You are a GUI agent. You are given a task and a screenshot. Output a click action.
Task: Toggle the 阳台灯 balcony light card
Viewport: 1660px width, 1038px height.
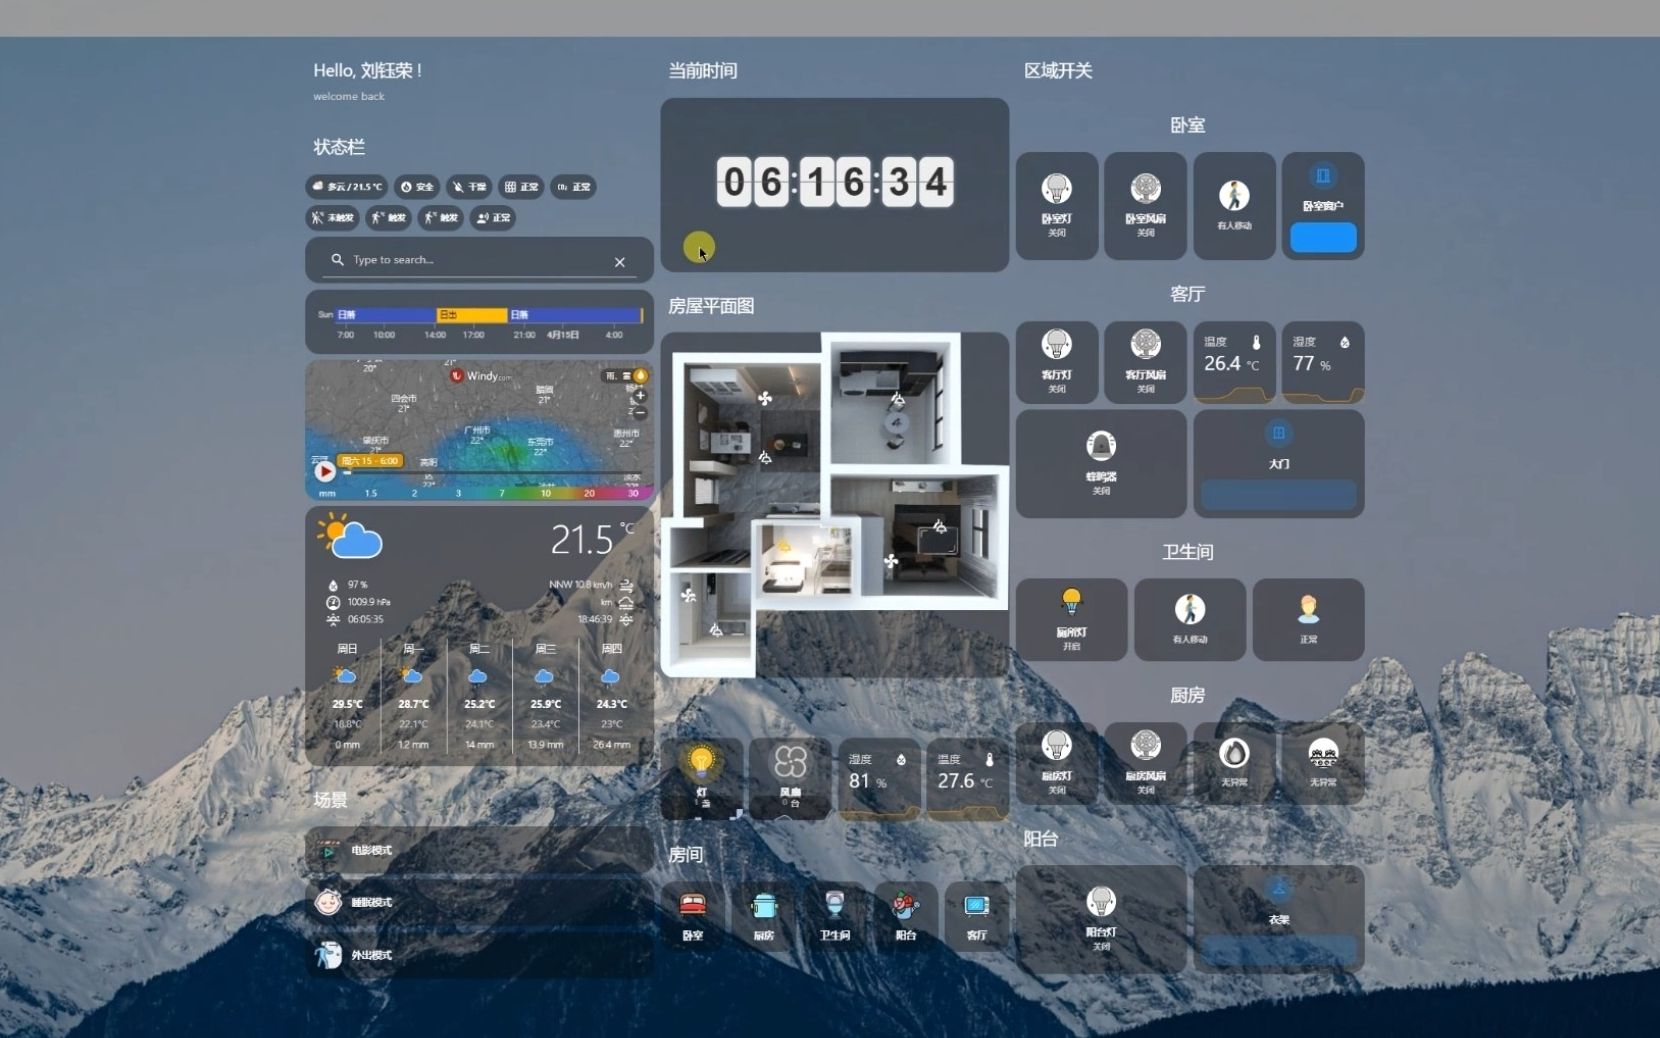click(x=1101, y=919)
